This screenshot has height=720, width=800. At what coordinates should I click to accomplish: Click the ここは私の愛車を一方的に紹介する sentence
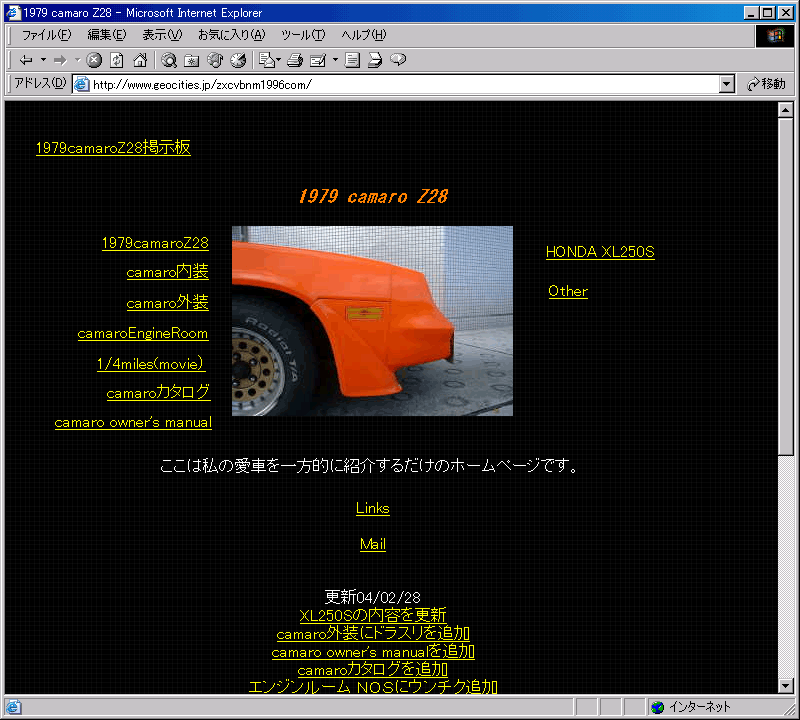[x=368, y=465]
